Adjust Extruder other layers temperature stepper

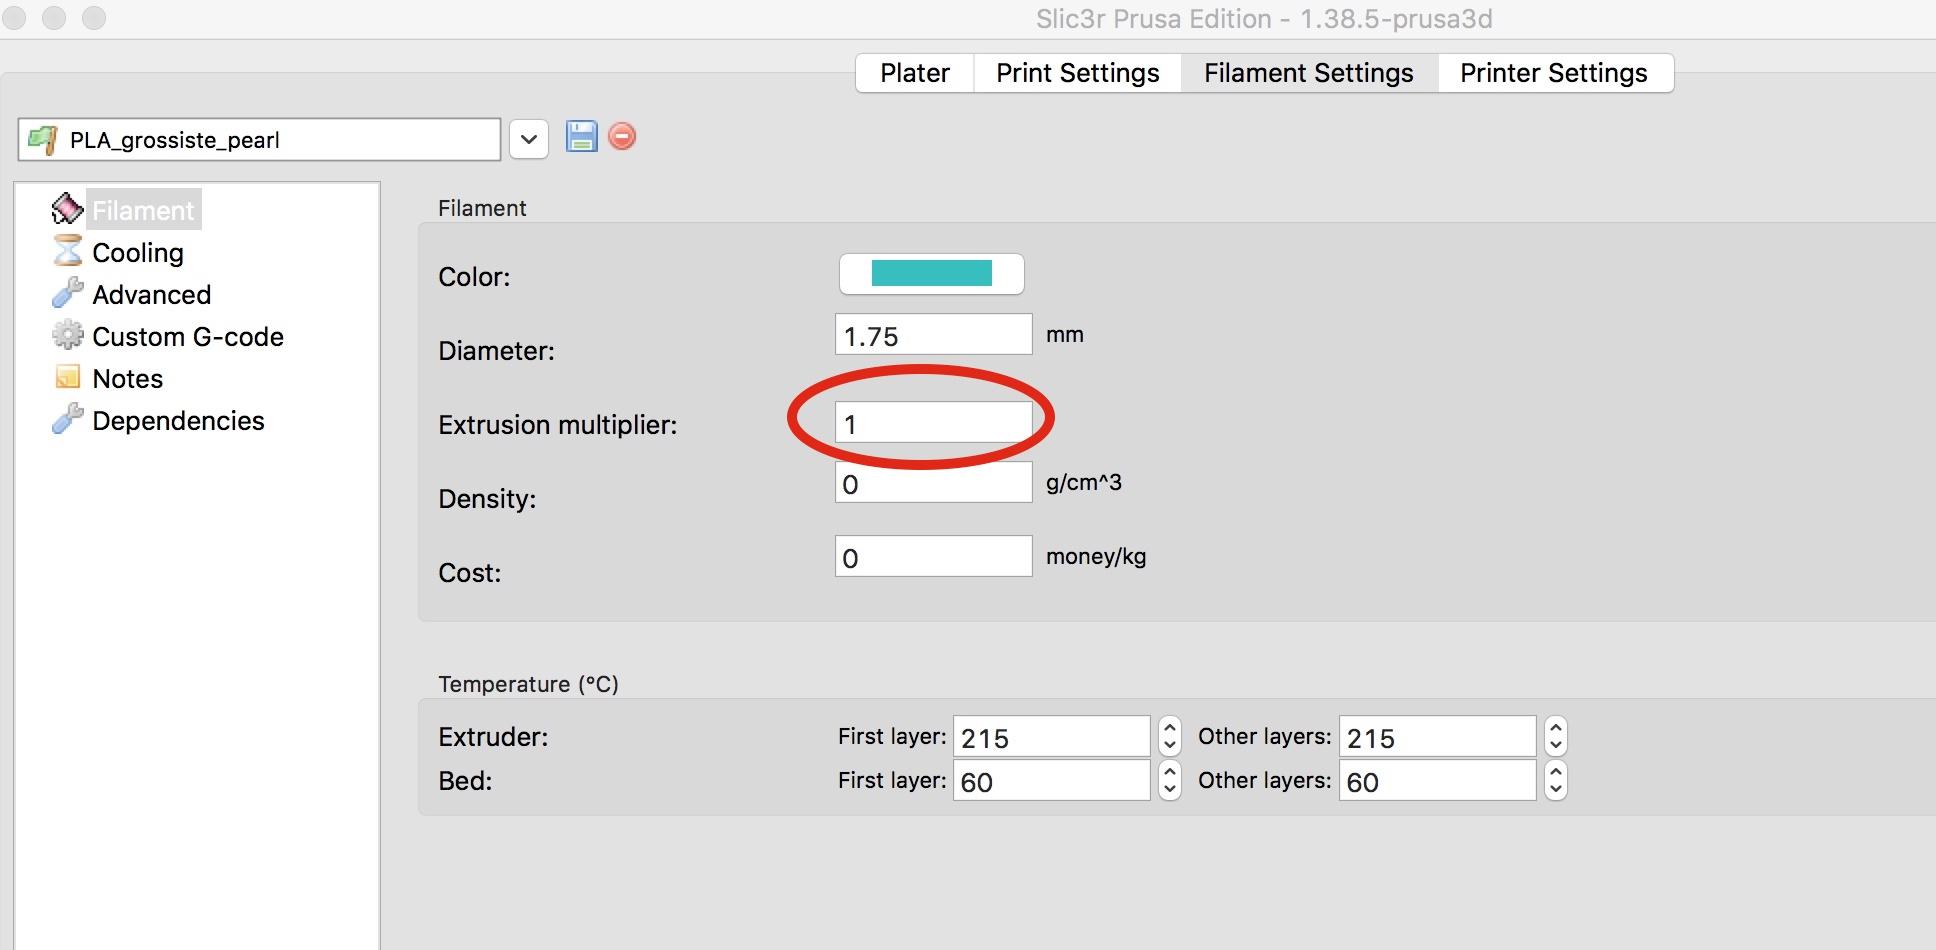(x=1555, y=736)
